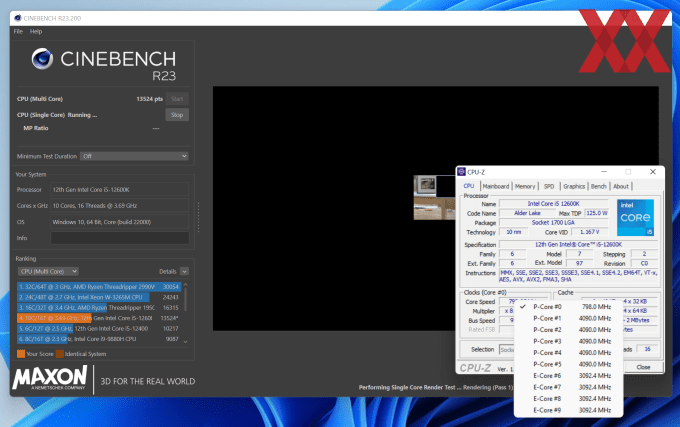Image resolution: width=680 pixels, height=427 pixels.
Task: Click the Your Score orange swatch
Action: (21, 354)
